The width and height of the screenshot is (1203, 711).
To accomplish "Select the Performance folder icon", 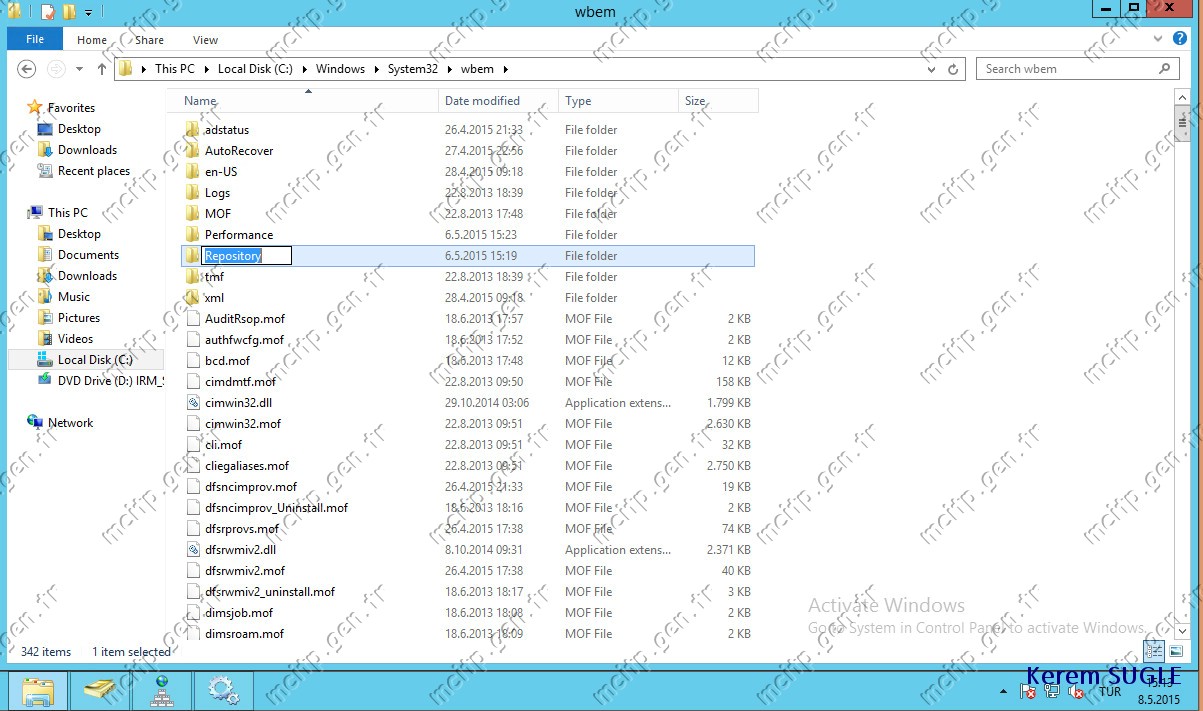I will (193, 235).
